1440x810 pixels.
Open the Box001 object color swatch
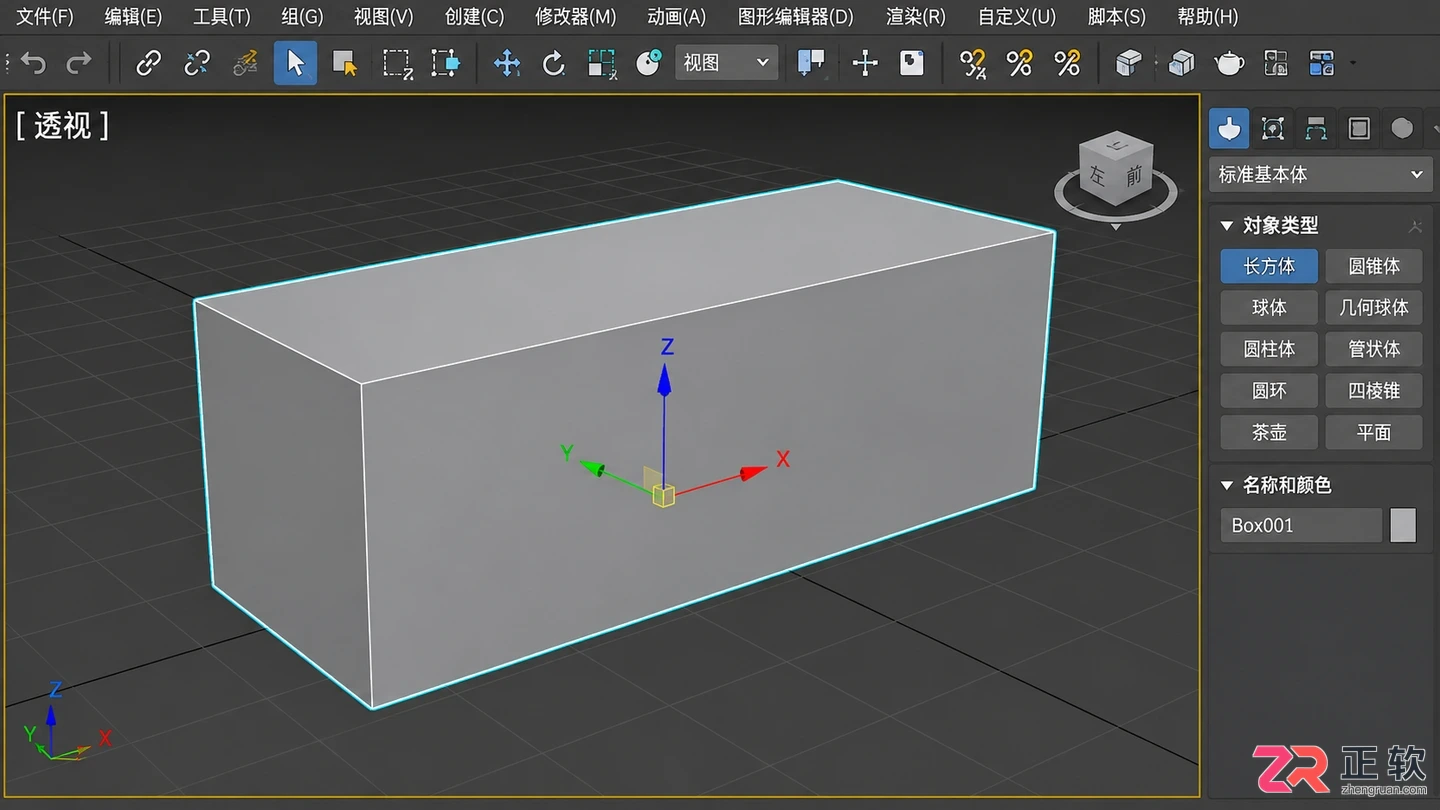1403,525
